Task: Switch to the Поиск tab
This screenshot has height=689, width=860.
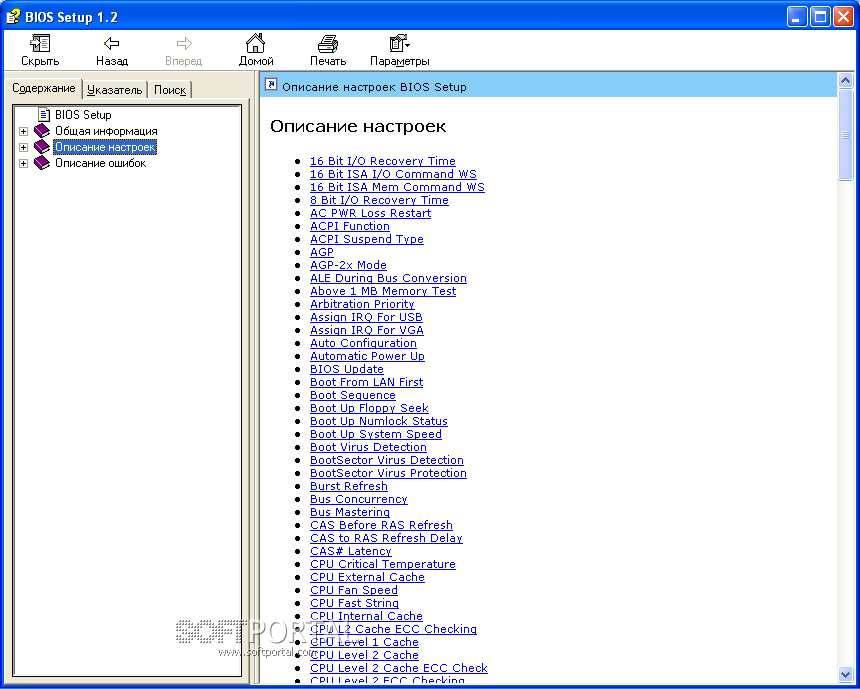Action: [x=169, y=90]
